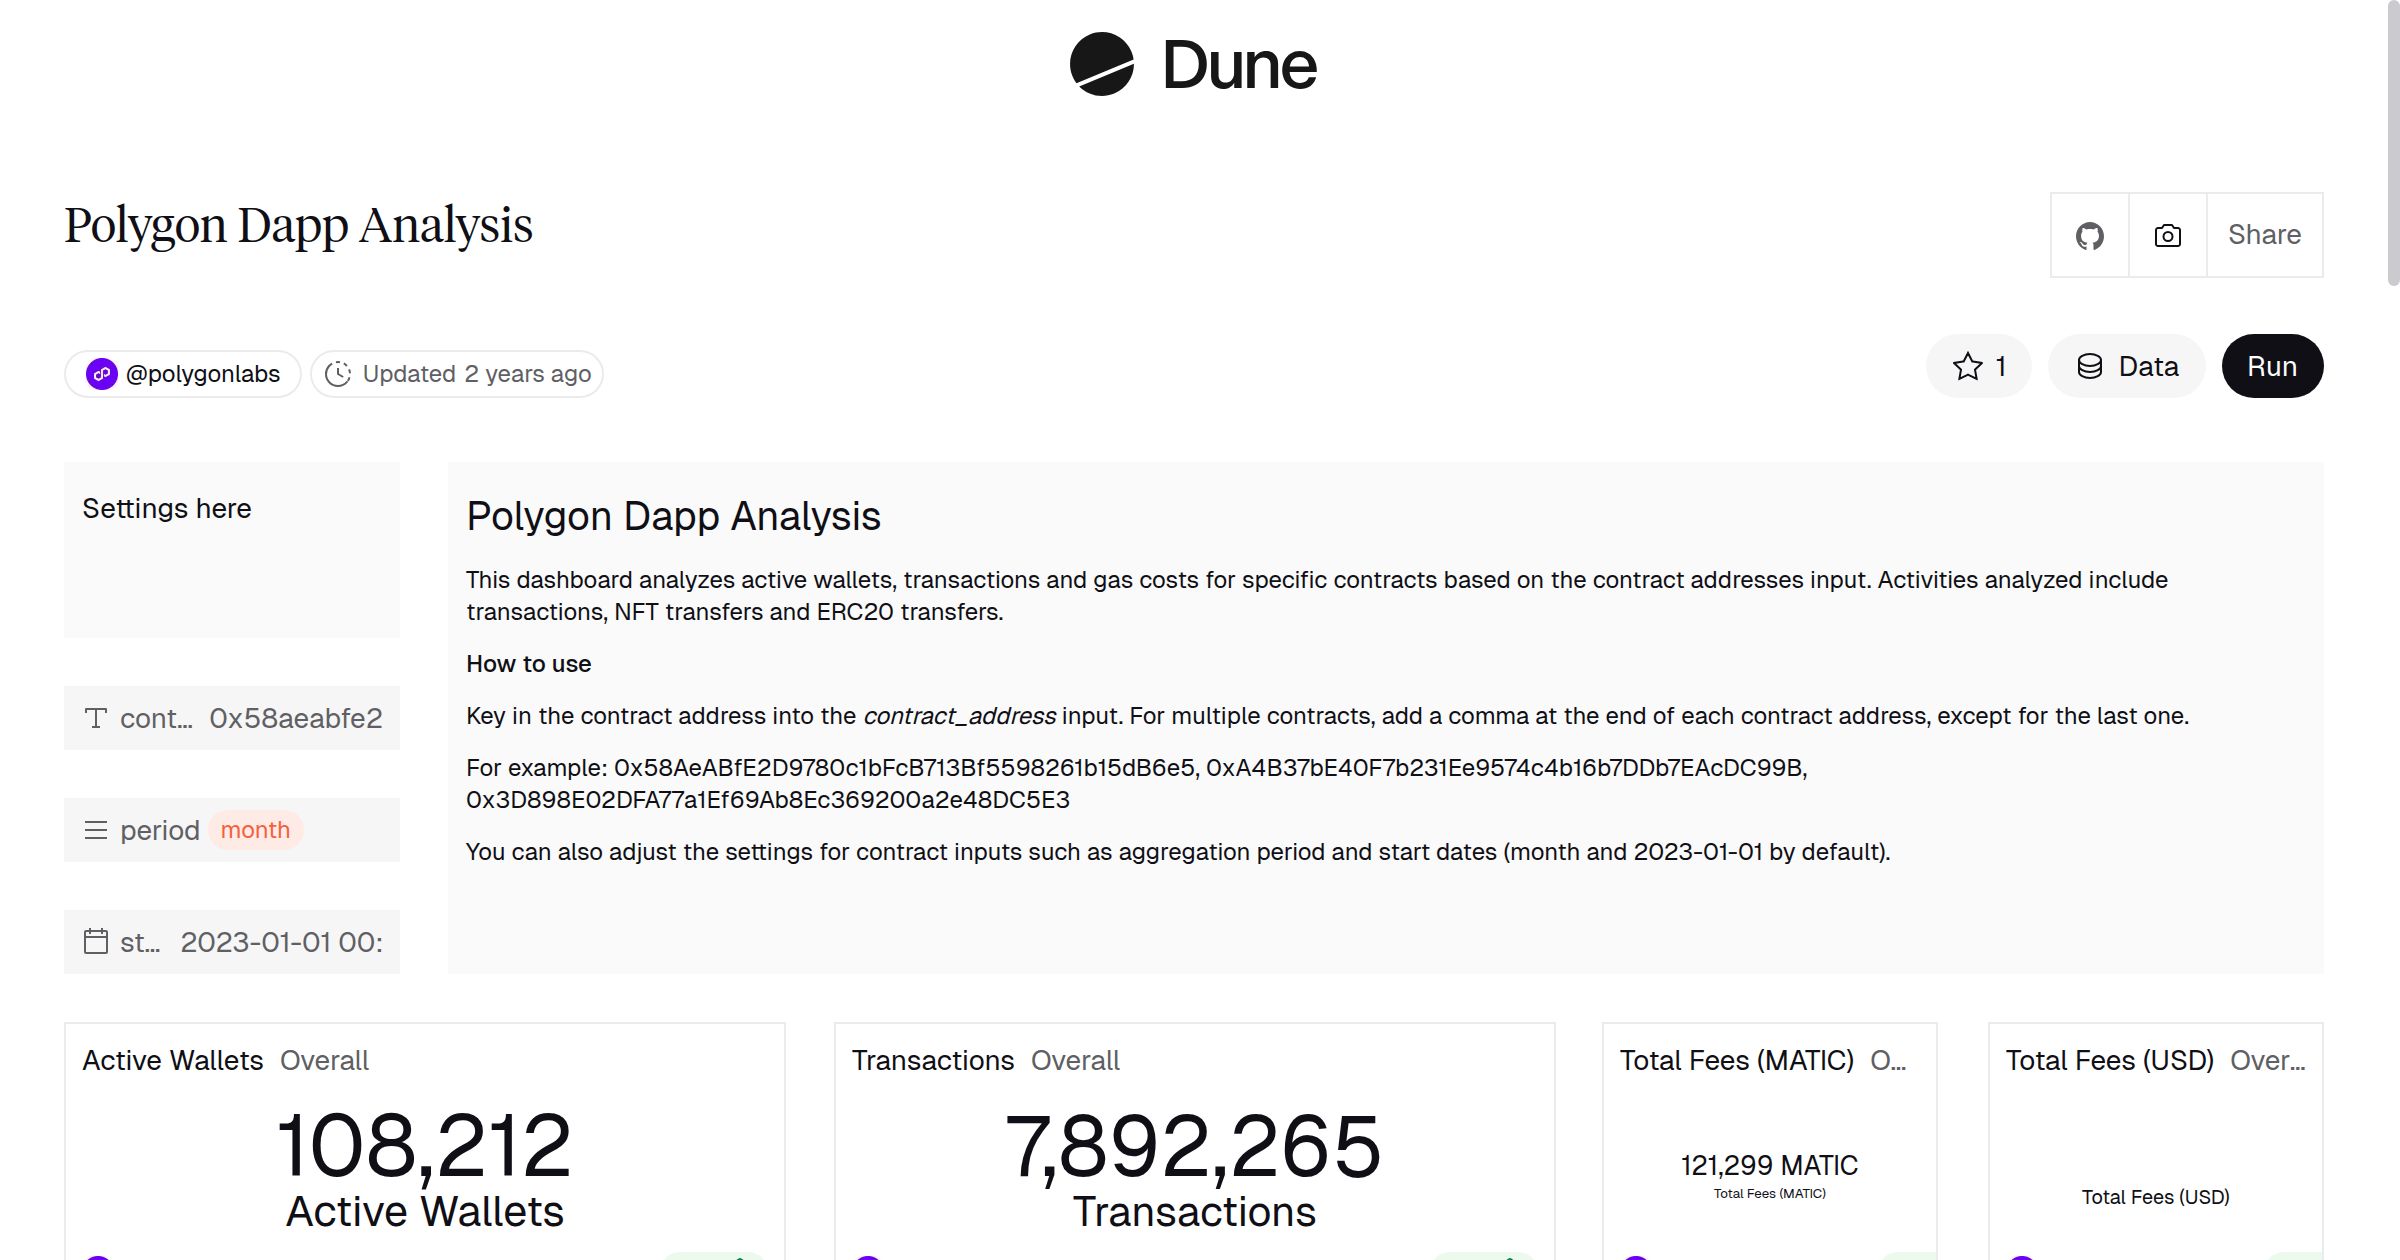This screenshot has width=2400, height=1260.
Task: Open the Data panel
Action: 2127,366
